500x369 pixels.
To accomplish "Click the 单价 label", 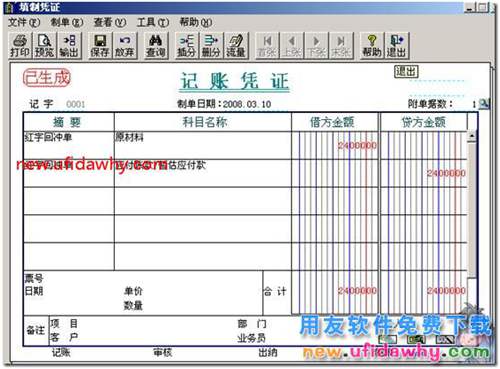I will tap(133, 291).
